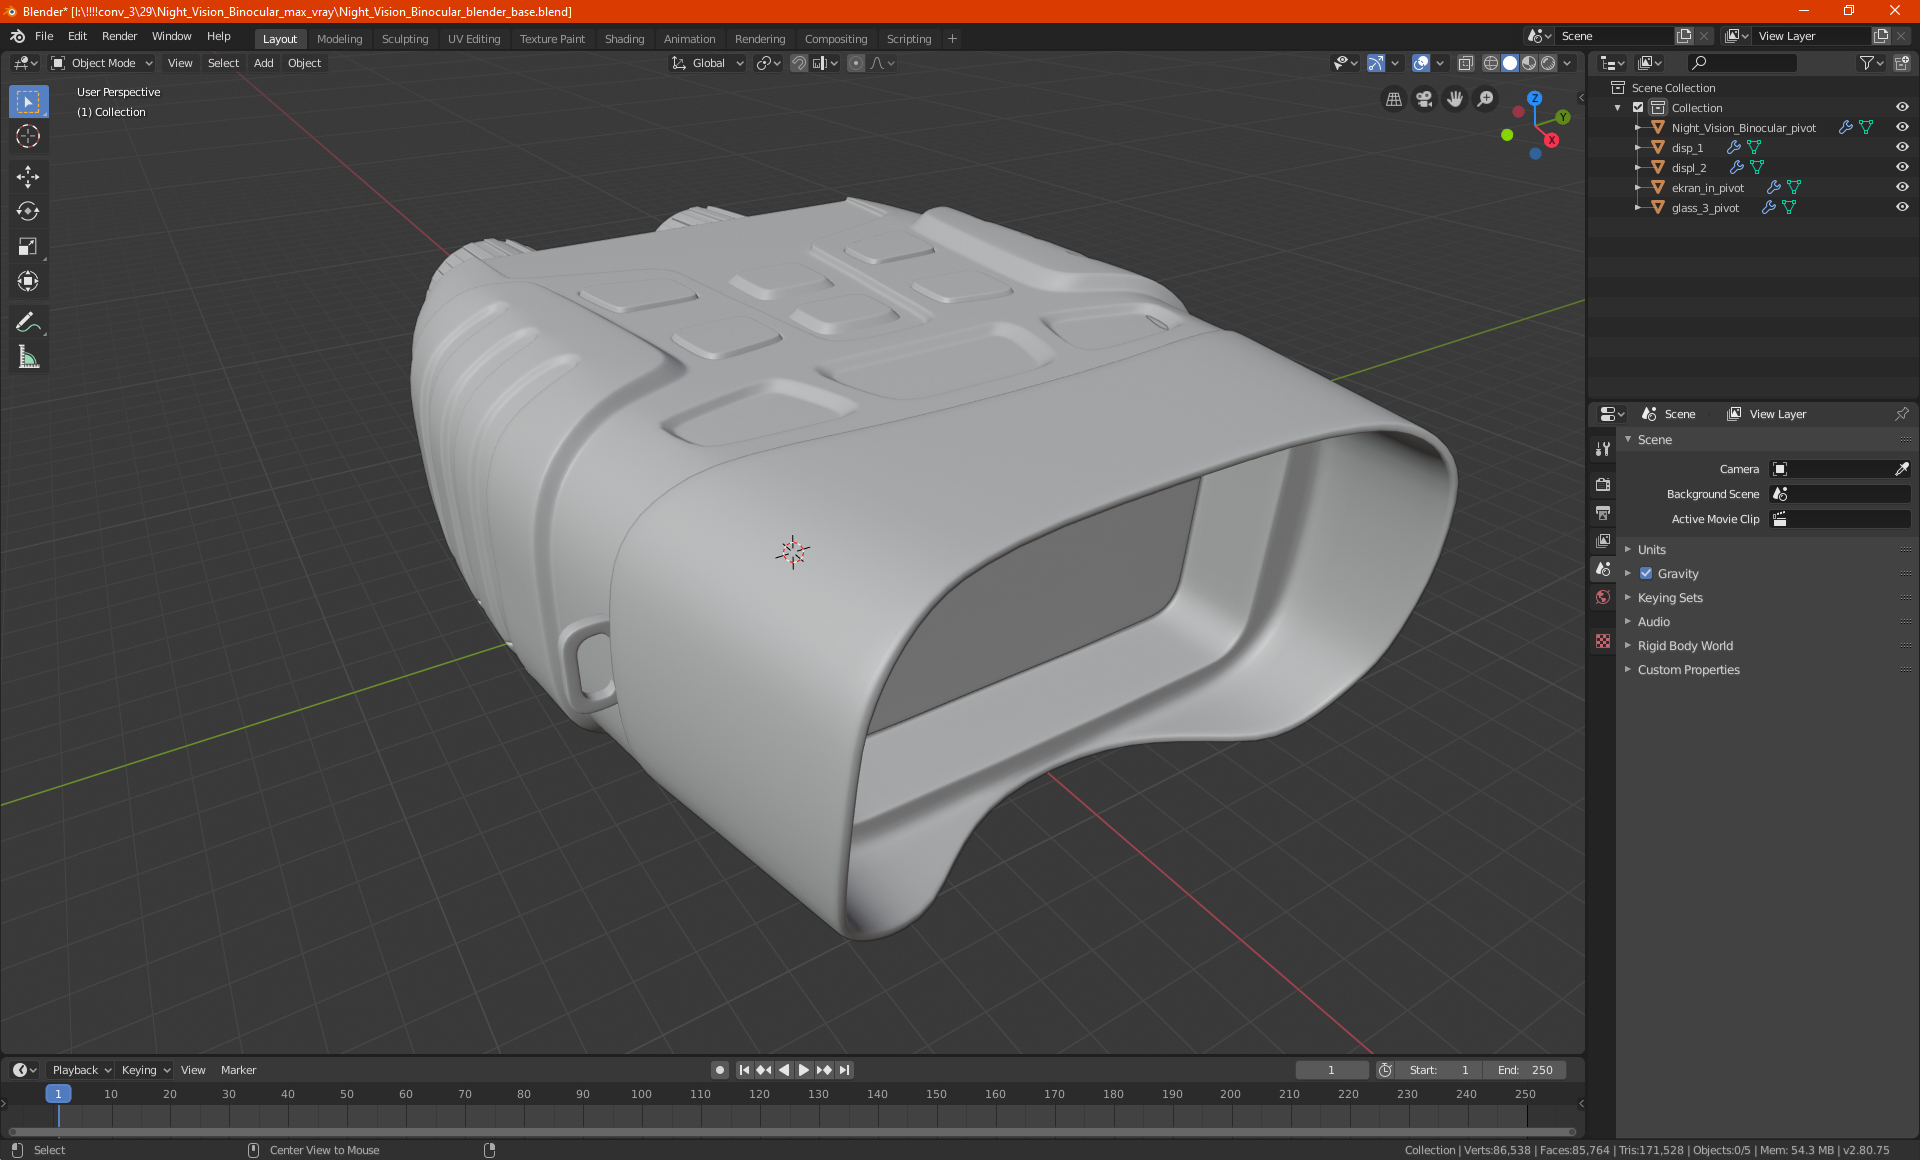Select the Cursor tool
This screenshot has width=1920, height=1160.
[x=28, y=136]
